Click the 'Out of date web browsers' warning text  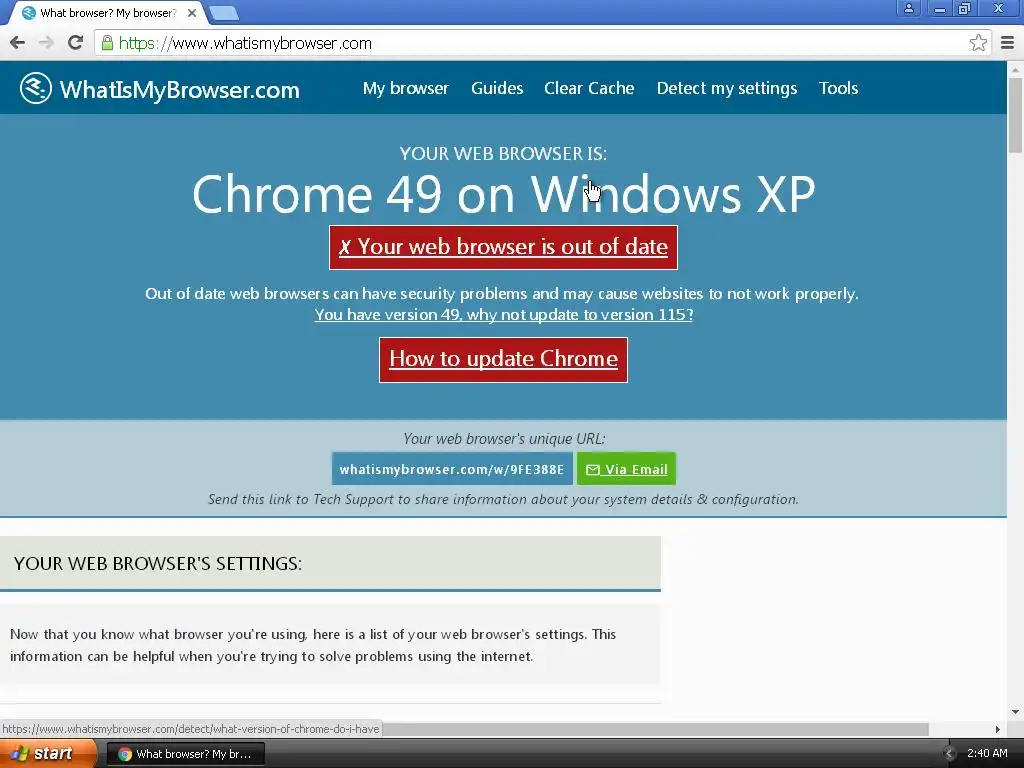point(502,294)
